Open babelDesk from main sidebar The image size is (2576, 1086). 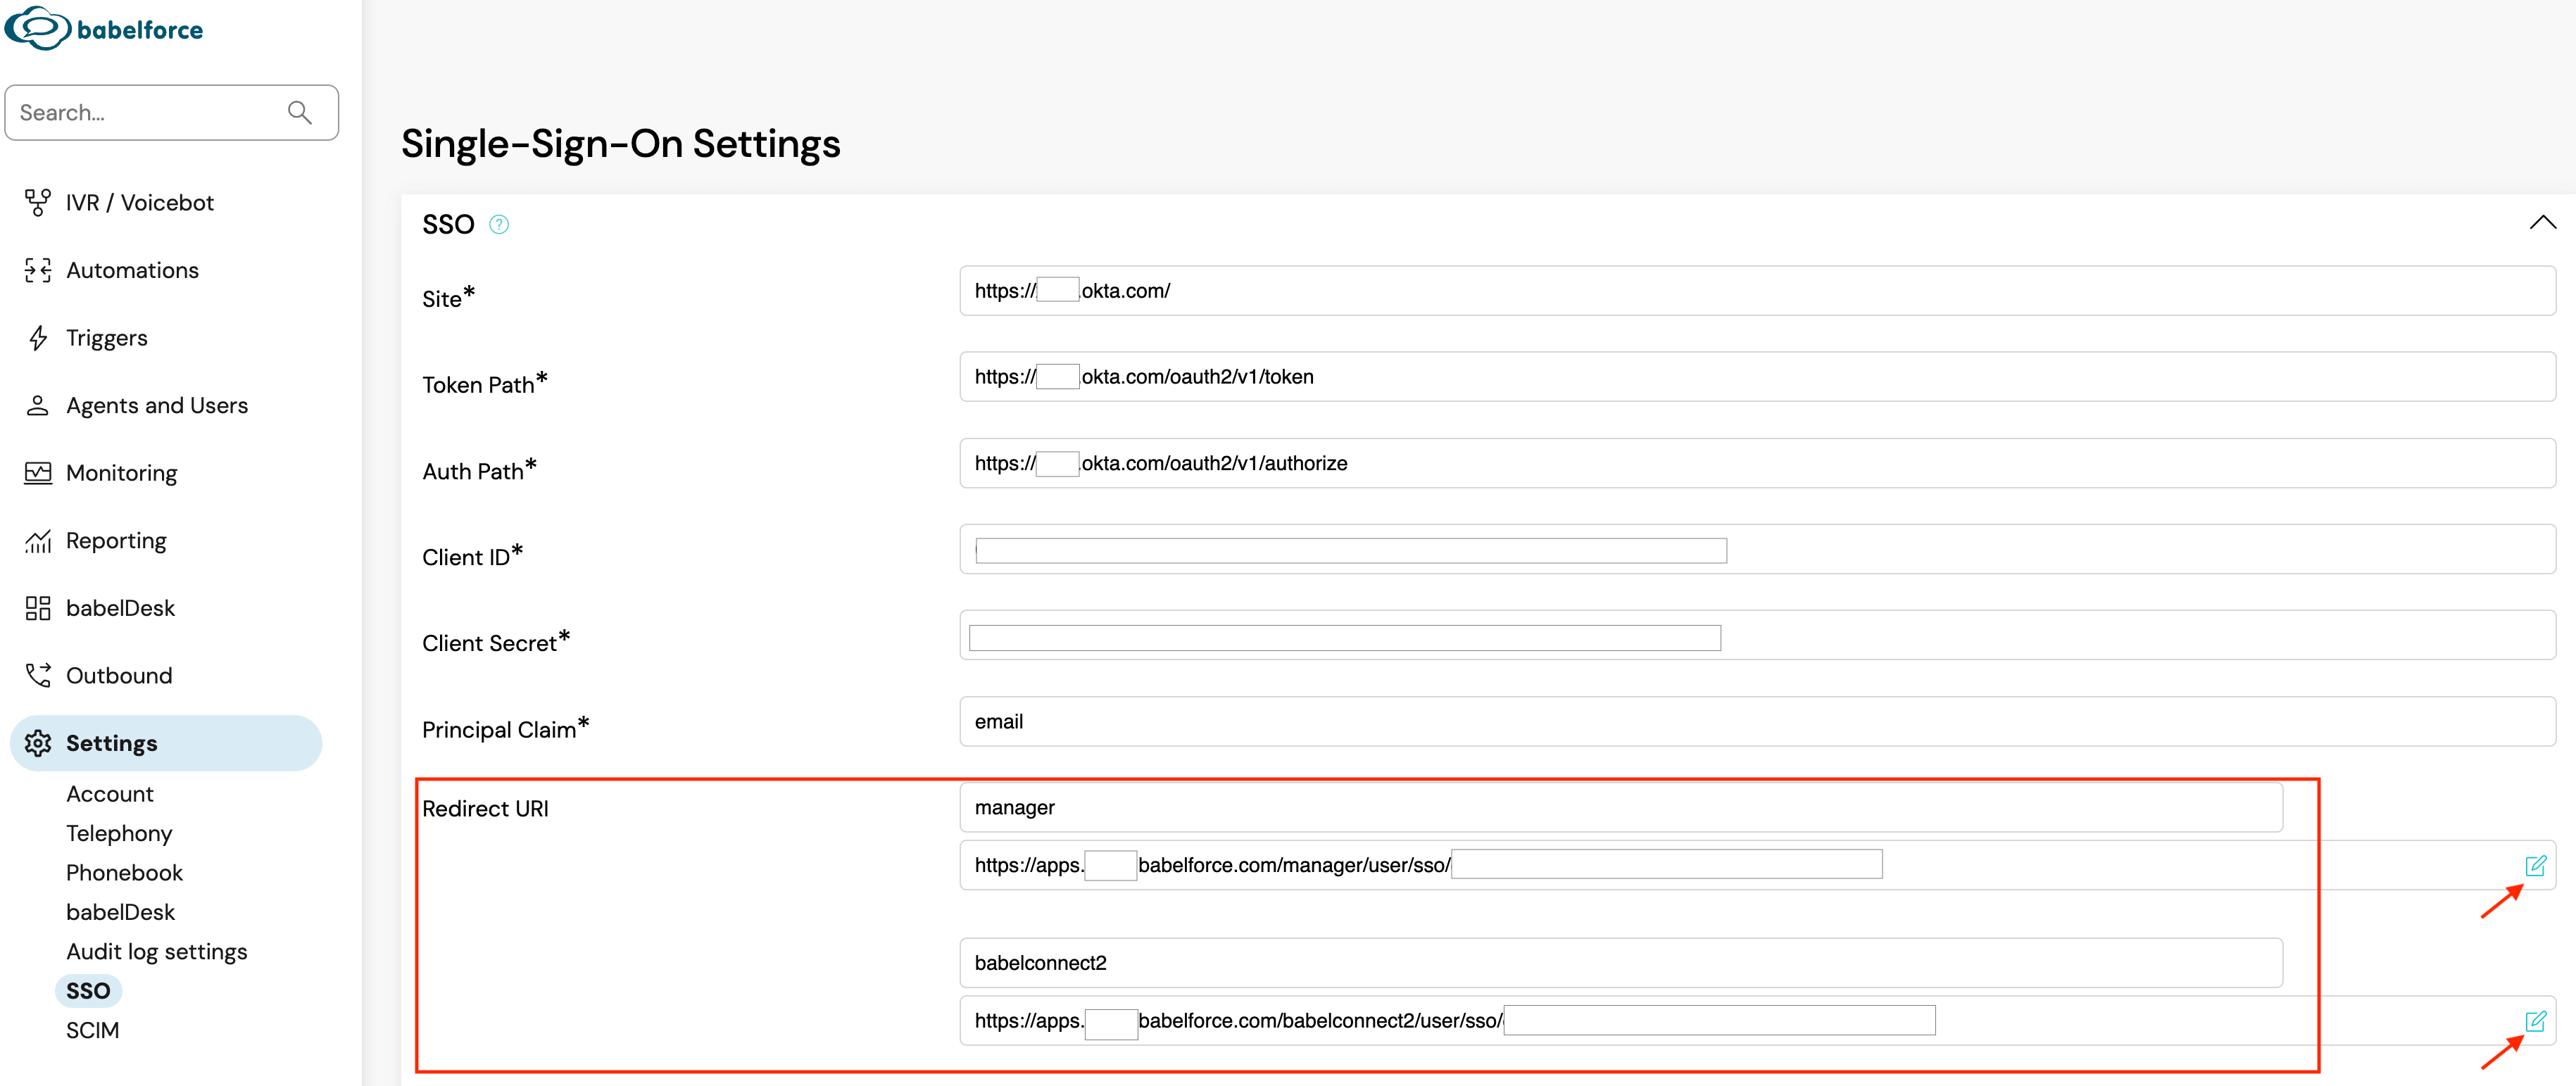(120, 608)
